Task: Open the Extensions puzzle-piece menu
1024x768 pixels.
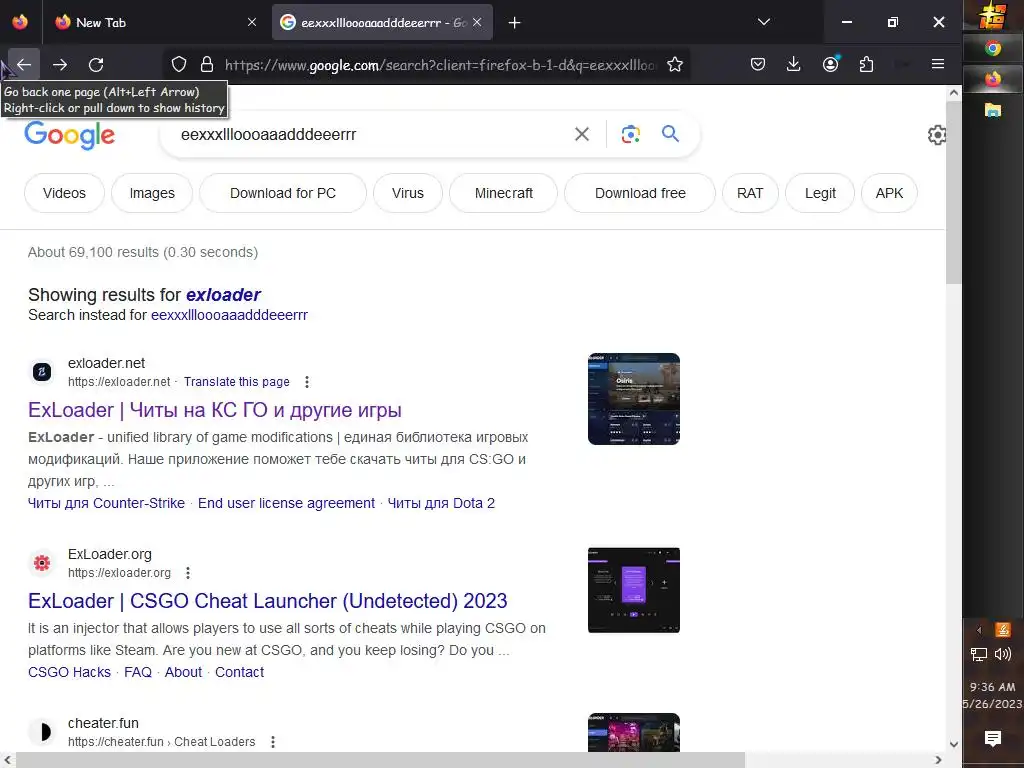Action: coord(866,64)
